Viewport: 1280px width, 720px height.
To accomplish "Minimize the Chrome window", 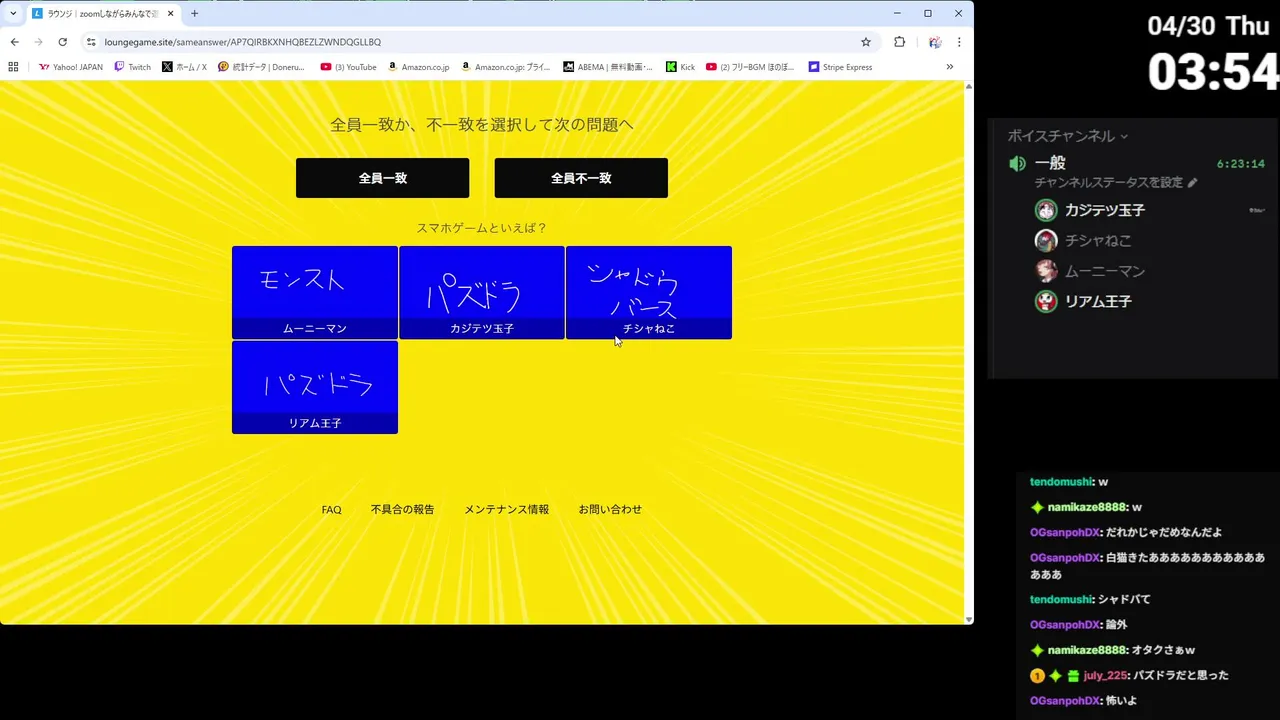I will tap(897, 13).
